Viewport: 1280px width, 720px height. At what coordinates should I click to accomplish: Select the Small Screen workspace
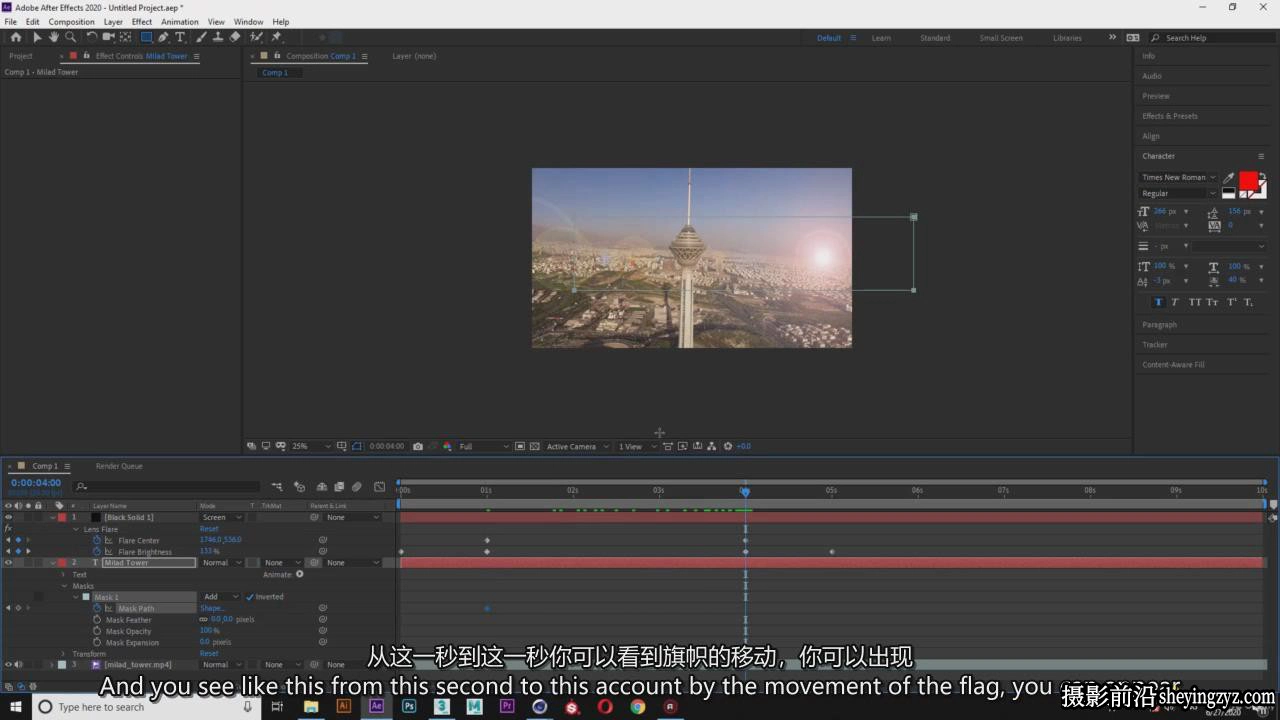point(1001,38)
